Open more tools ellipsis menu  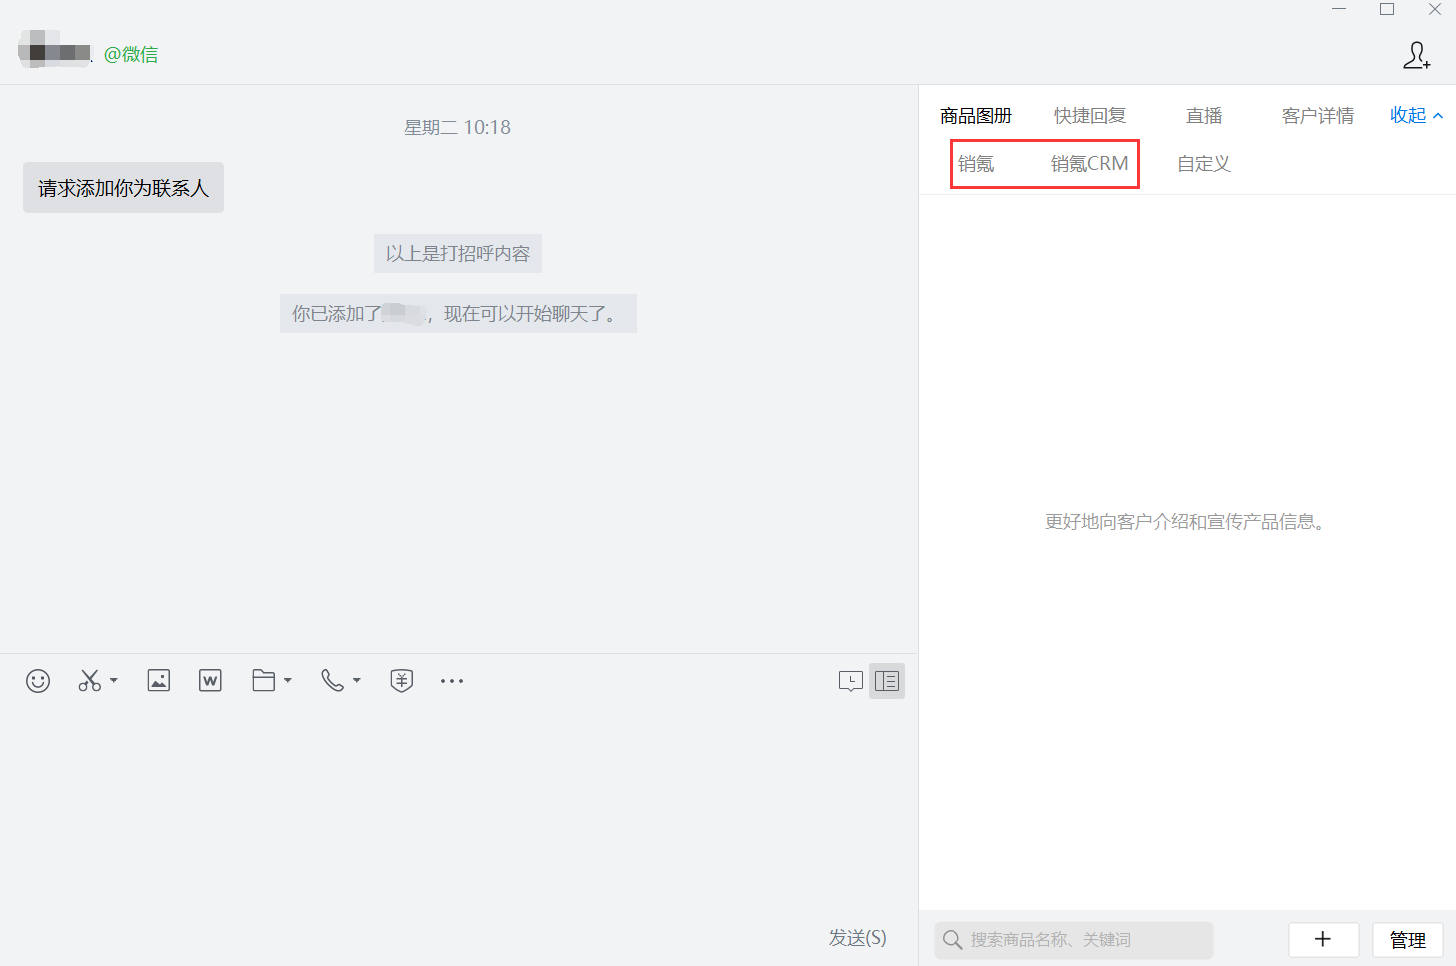tap(452, 681)
